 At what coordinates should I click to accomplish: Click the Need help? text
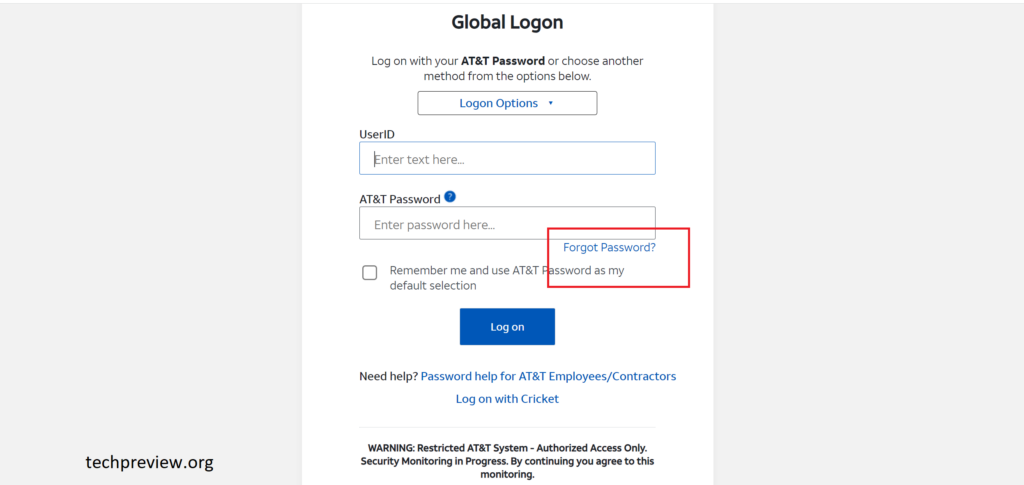(388, 376)
